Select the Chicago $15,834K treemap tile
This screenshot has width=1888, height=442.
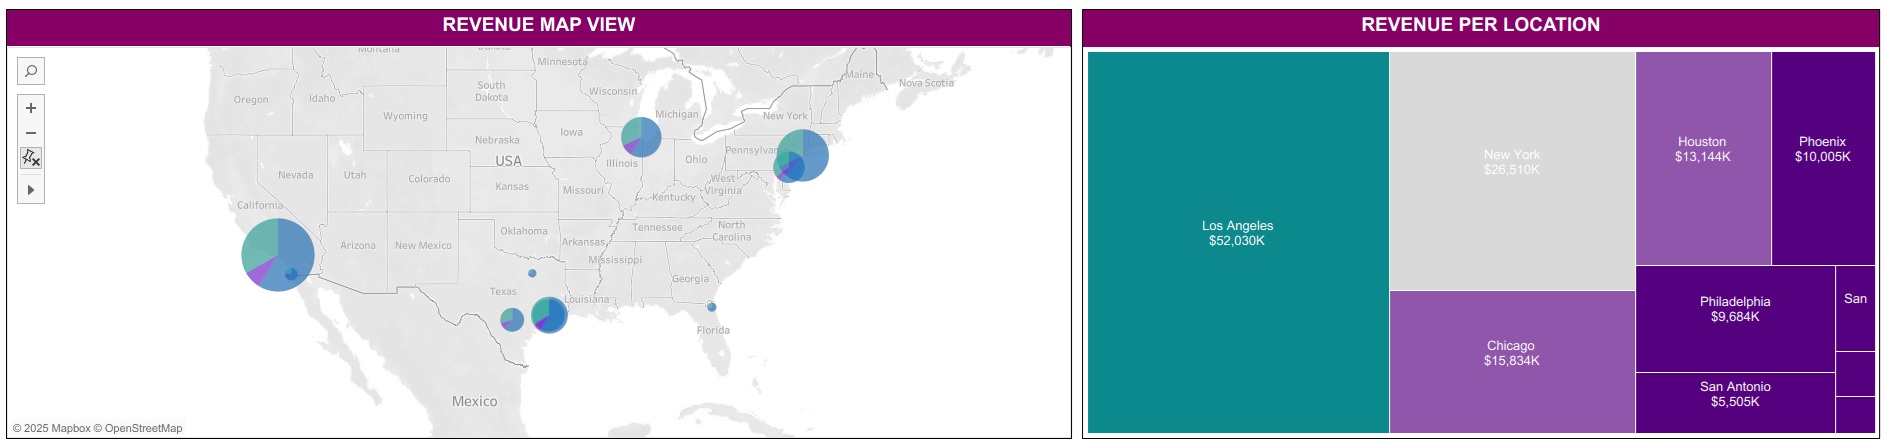(x=1512, y=362)
